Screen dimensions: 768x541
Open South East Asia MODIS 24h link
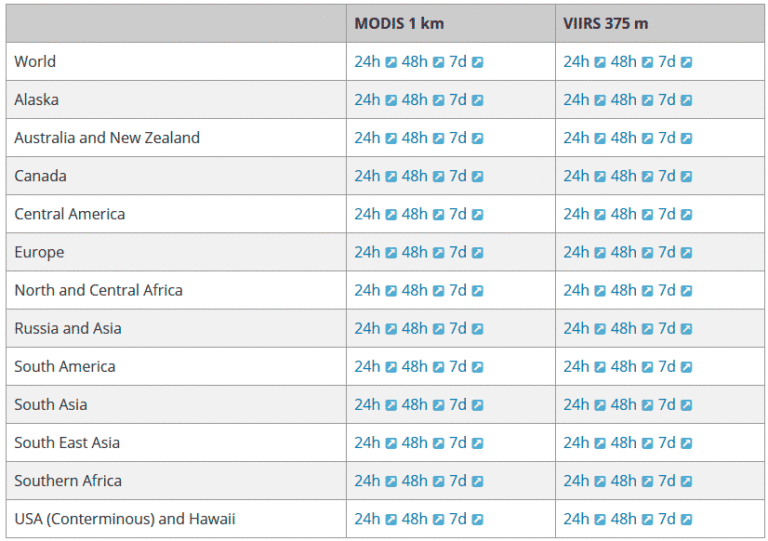(367, 443)
